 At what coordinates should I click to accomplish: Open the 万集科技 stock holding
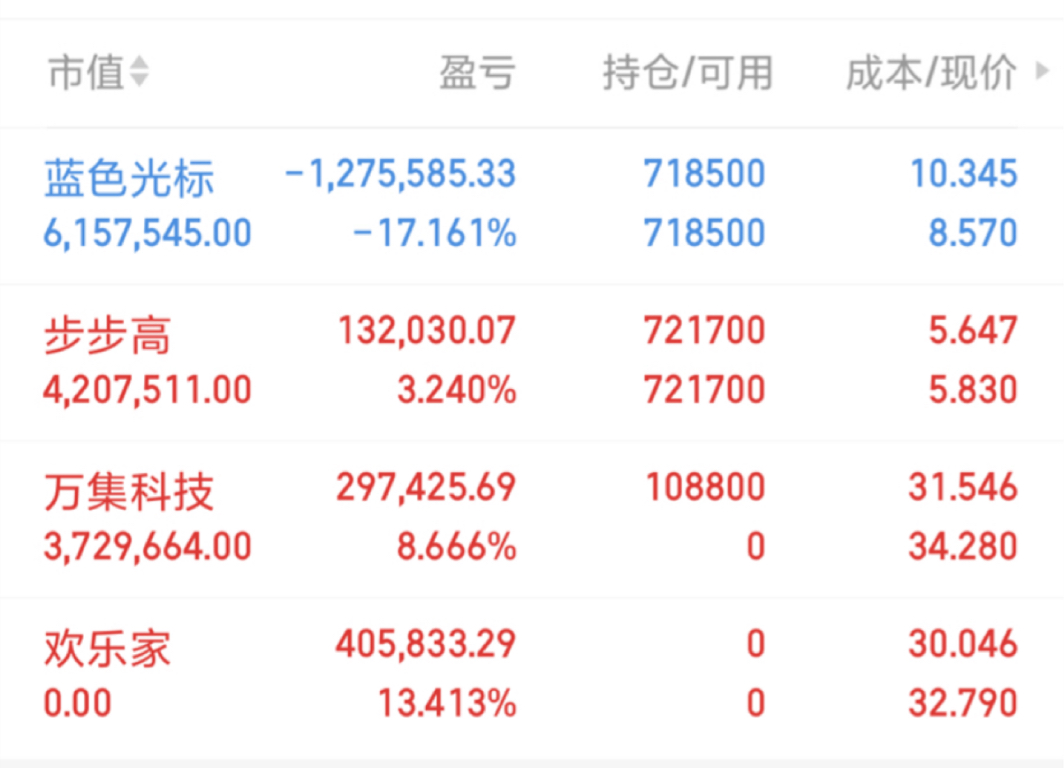pyautogui.click(x=129, y=492)
